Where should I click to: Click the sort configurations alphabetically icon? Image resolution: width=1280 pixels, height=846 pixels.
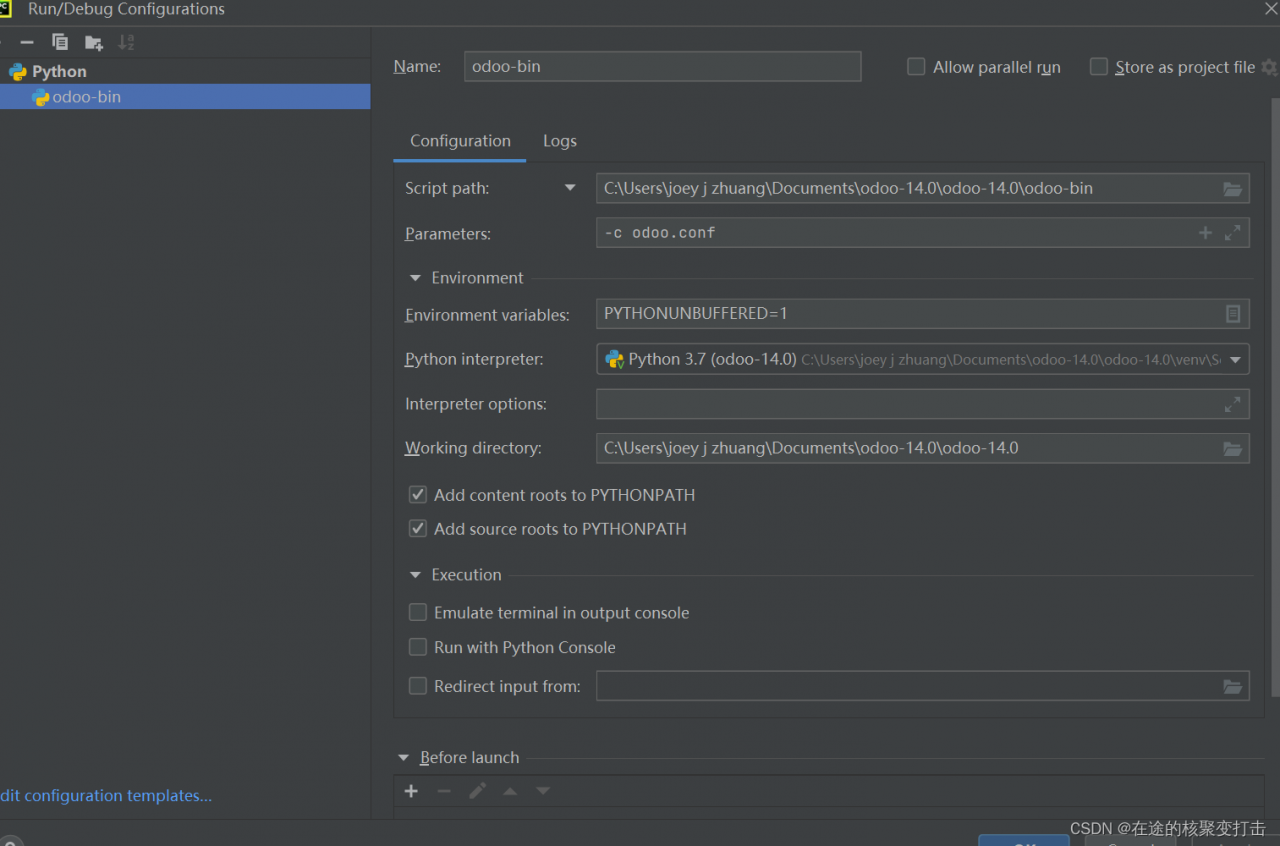(x=126, y=42)
